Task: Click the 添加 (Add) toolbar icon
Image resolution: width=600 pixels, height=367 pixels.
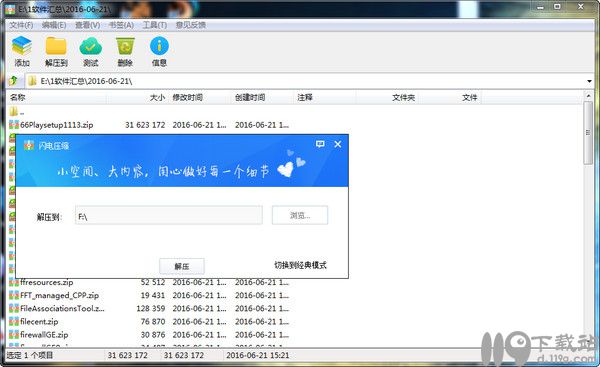Action: [21, 46]
